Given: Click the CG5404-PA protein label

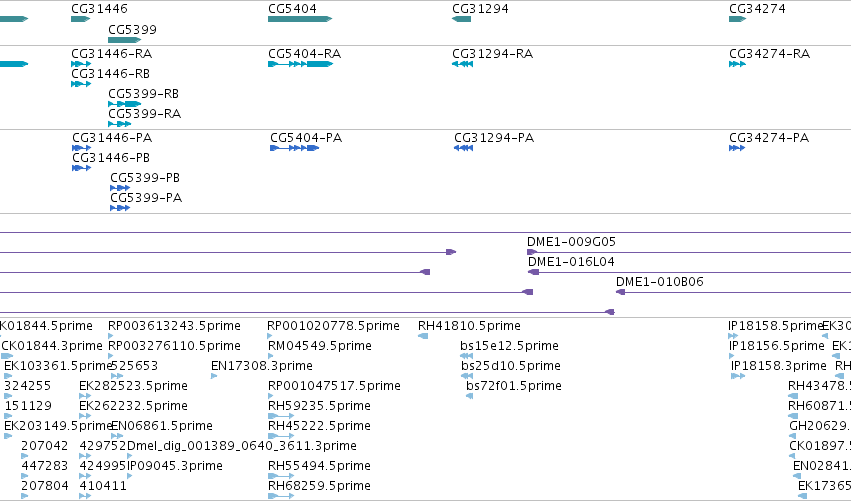Looking at the screenshot, I should (x=306, y=138).
